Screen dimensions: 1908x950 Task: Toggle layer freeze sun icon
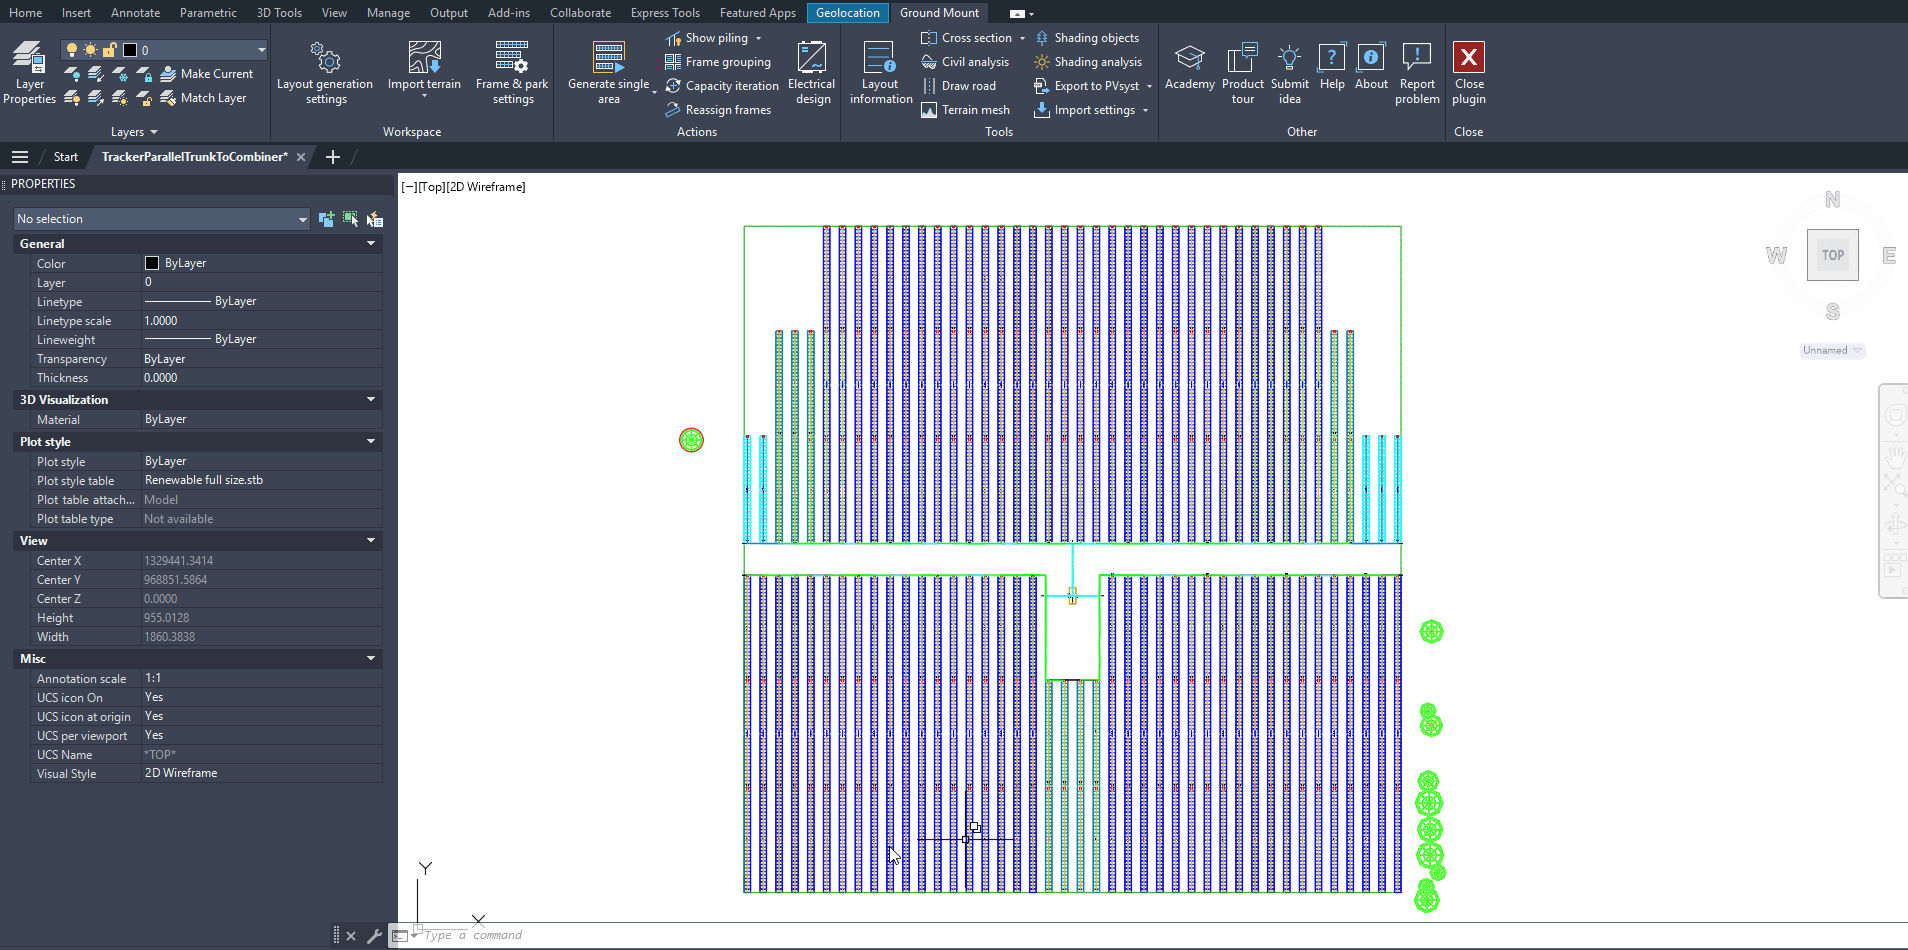pyautogui.click(x=91, y=50)
